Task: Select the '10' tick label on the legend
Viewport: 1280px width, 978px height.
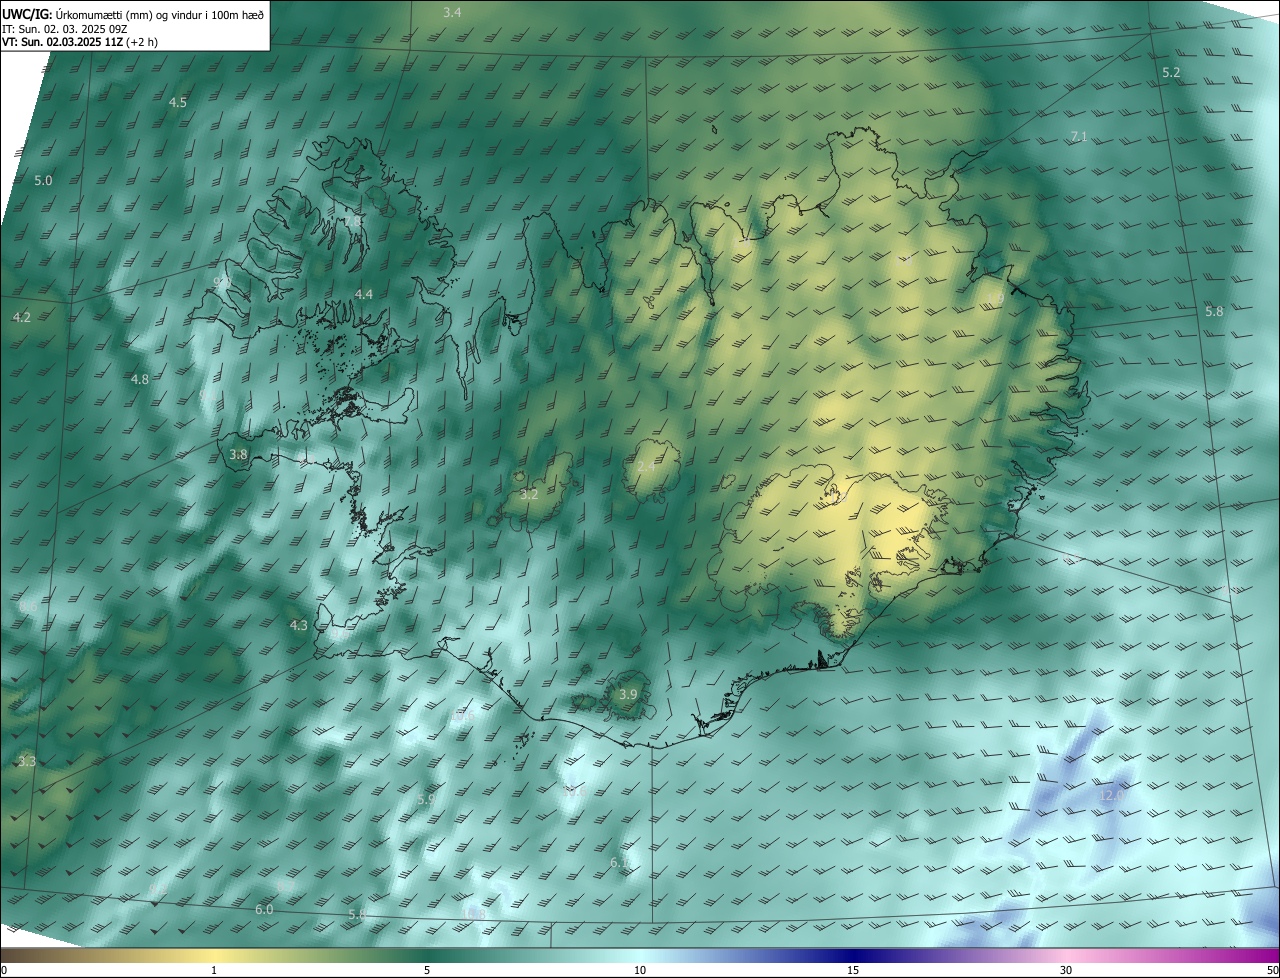Action: point(640,971)
